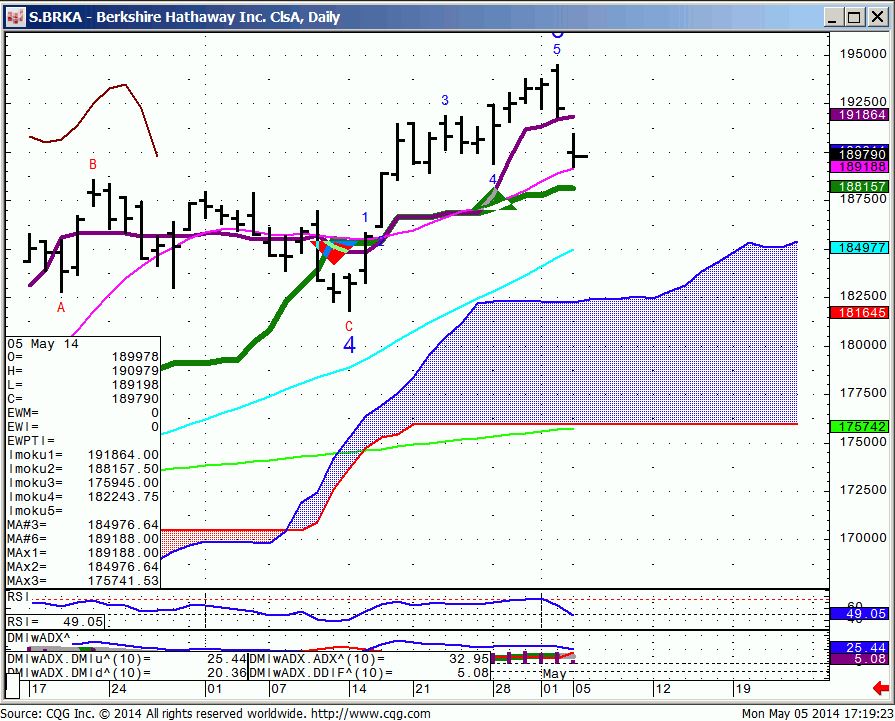Click the Imoku1= 191864.00 row

[83, 455]
